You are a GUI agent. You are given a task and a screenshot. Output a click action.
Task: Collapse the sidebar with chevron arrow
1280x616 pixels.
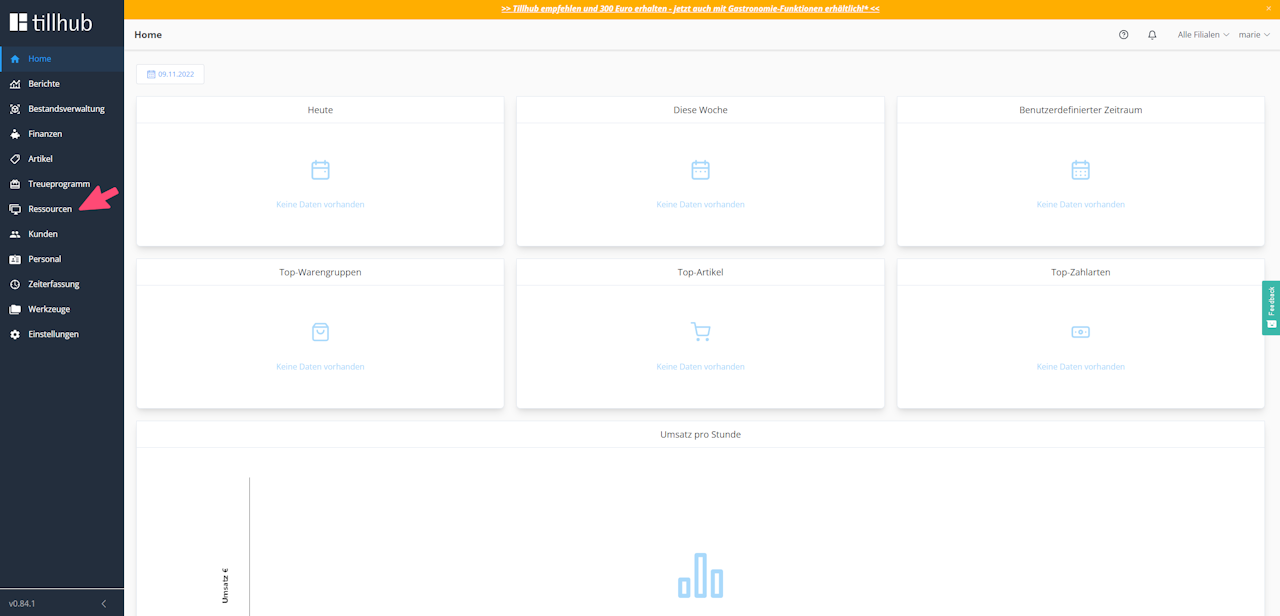pyautogui.click(x=104, y=604)
